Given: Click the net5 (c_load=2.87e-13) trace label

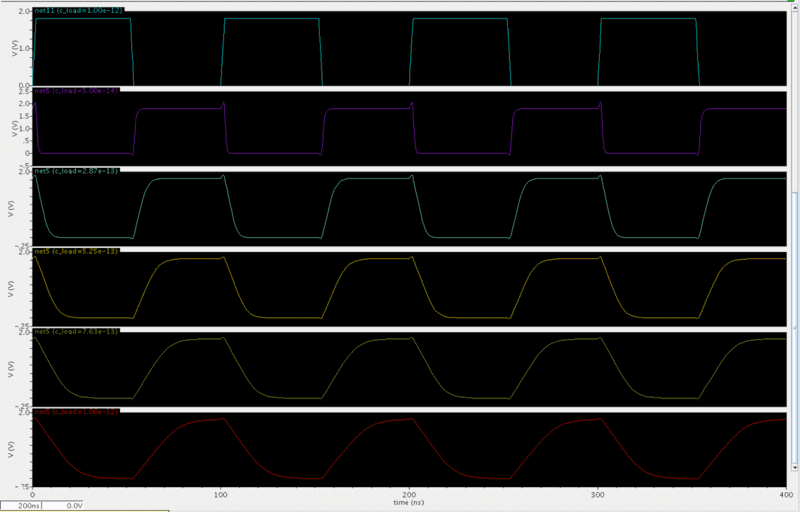Looking at the screenshot, I should (x=76, y=172).
